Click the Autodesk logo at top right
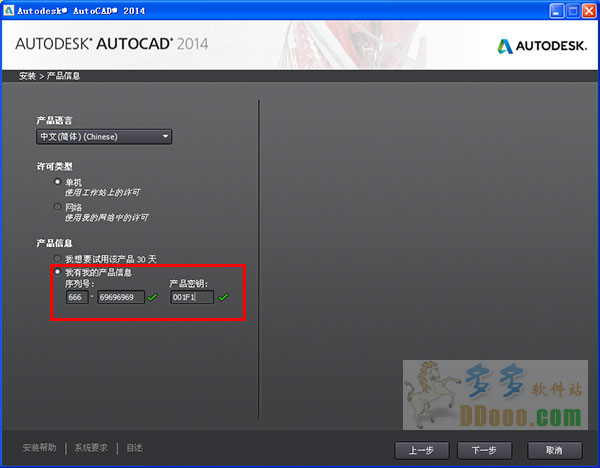Image resolution: width=600 pixels, height=468 pixels. pos(542,46)
